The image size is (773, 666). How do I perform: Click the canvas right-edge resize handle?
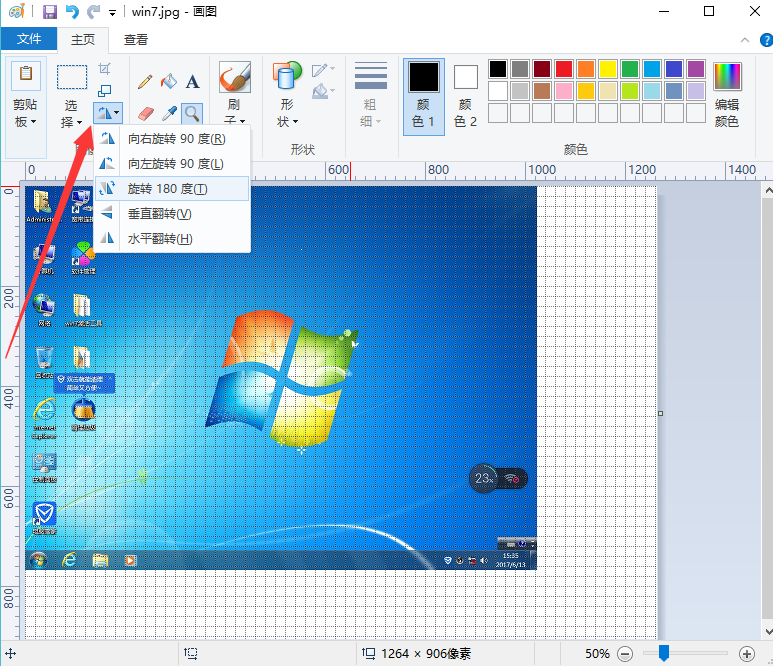tap(661, 413)
